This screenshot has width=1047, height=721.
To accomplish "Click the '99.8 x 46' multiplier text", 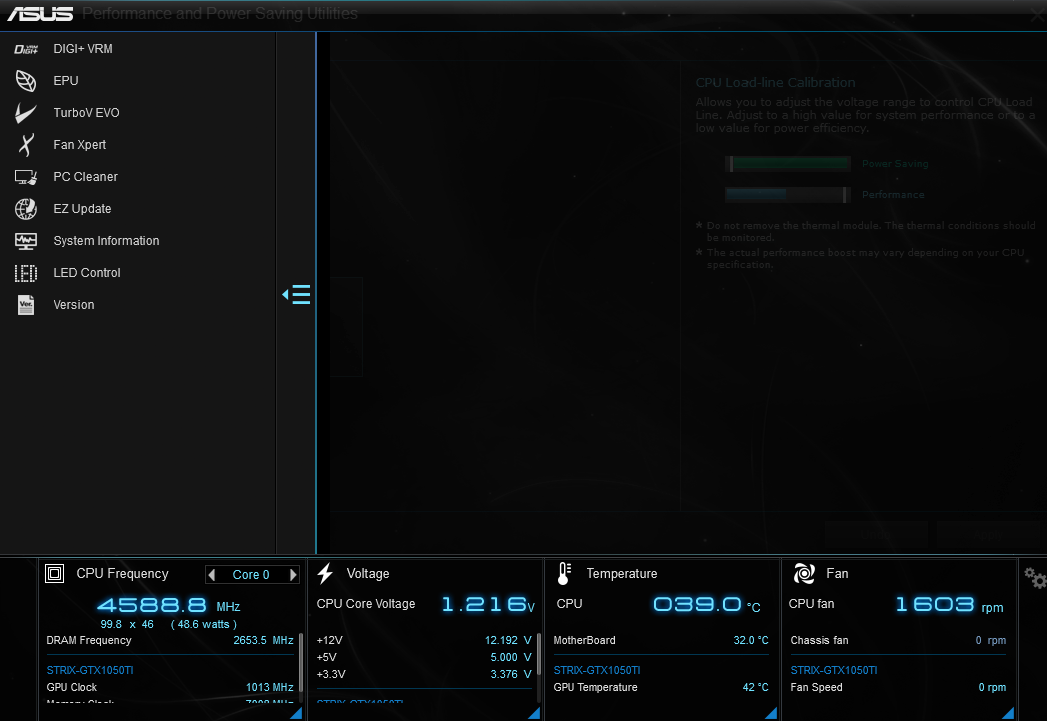I will tap(127, 624).
